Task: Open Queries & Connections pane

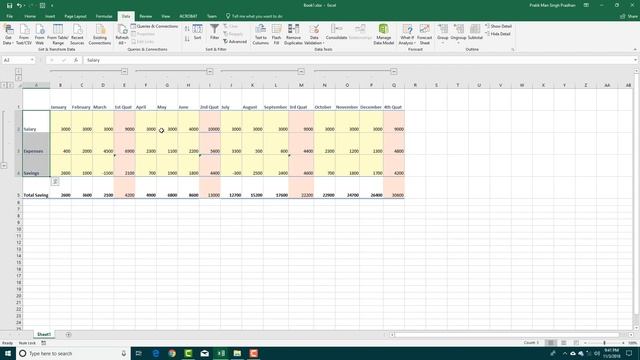Action: tap(154, 26)
